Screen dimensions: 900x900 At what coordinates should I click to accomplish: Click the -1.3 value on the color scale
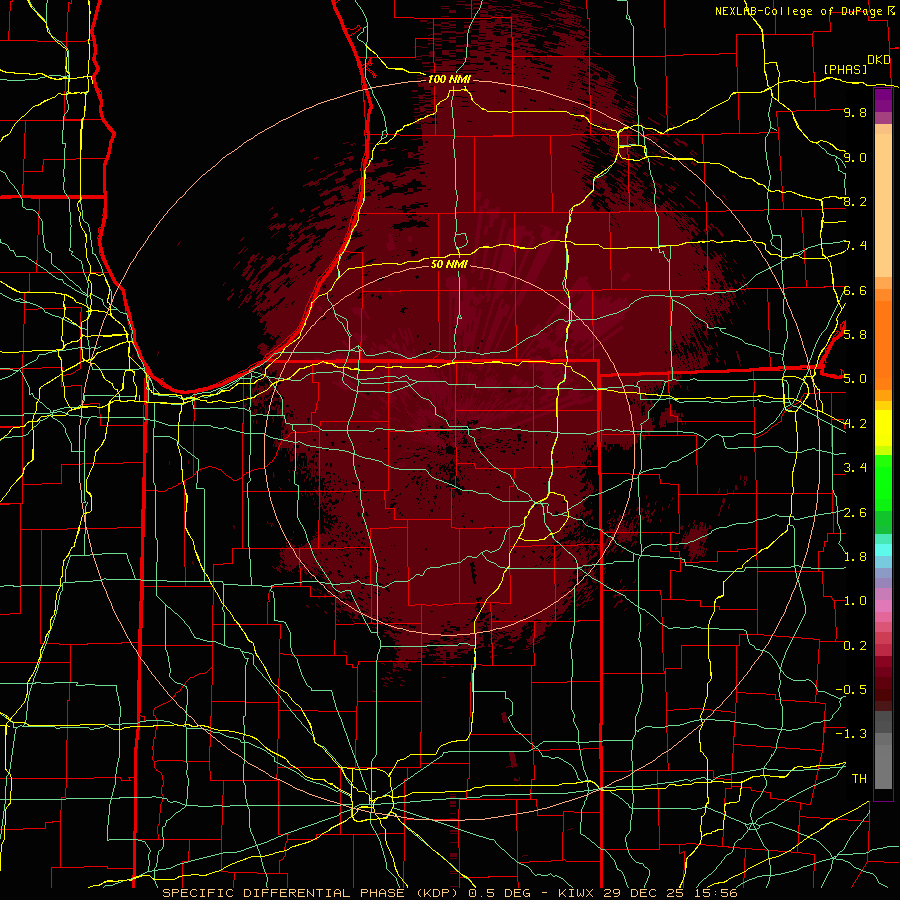click(x=851, y=734)
